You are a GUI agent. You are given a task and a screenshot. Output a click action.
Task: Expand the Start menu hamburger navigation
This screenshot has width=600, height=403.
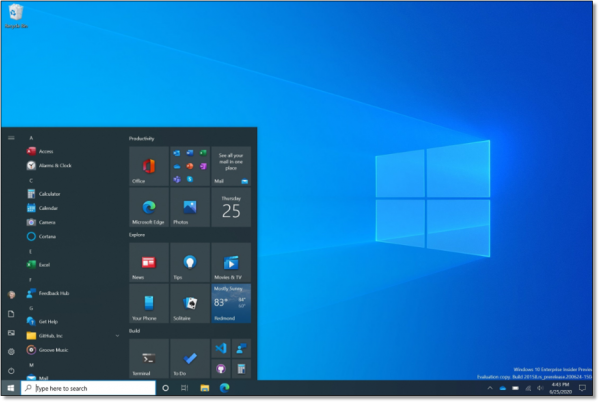pyautogui.click(x=11, y=137)
